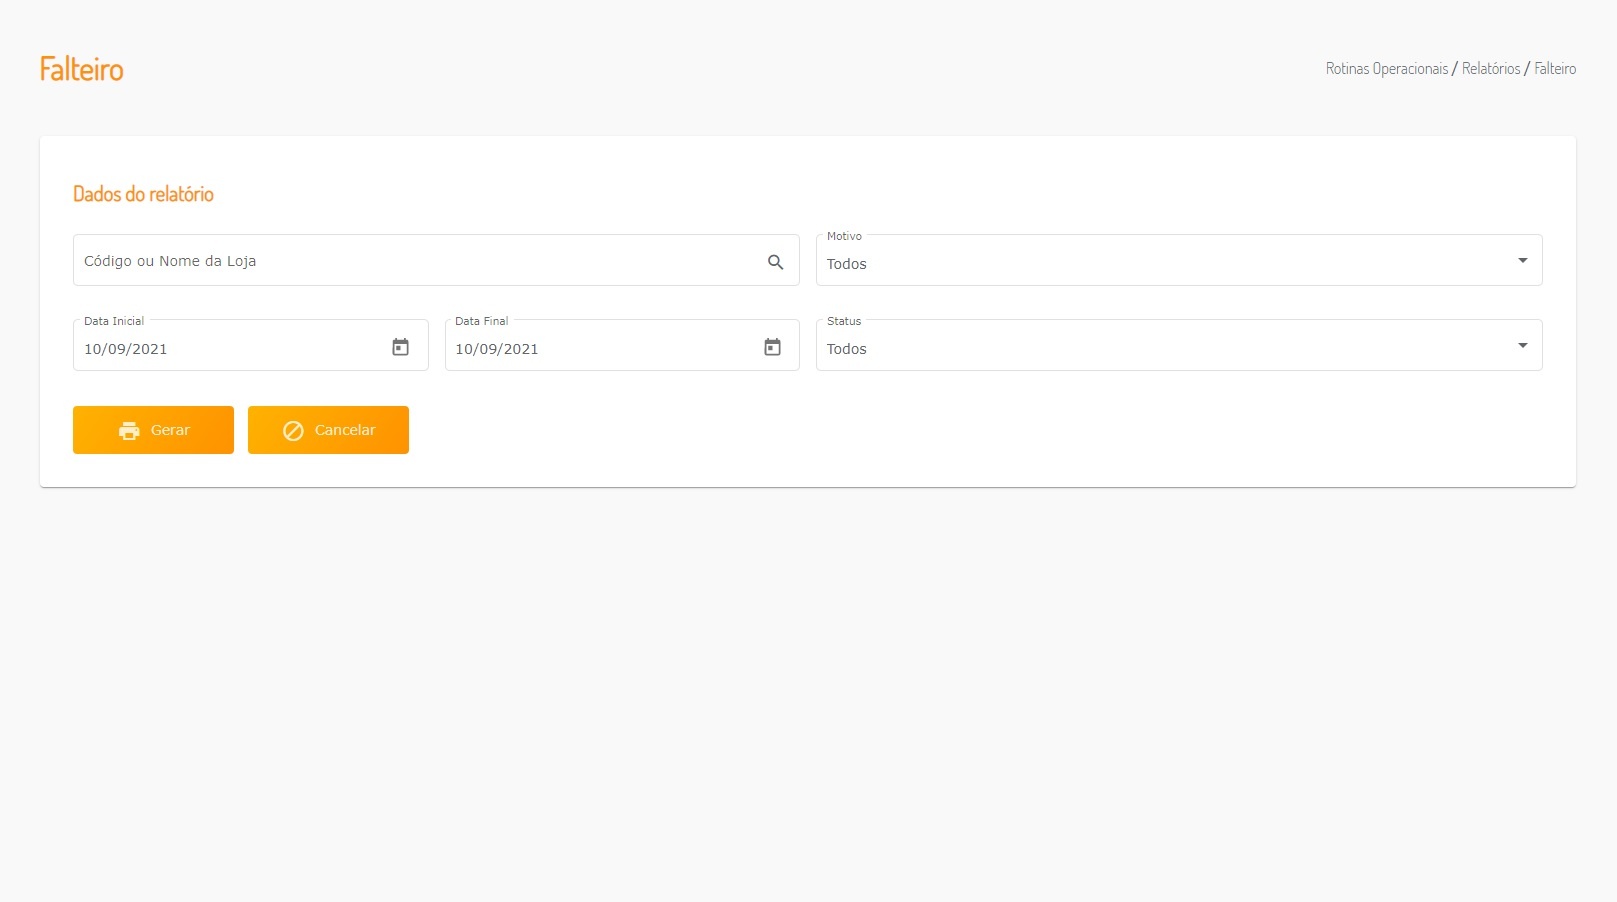The height and width of the screenshot is (902, 1617).
Task: Click the magnifier search icon in store field
Action: [x=775, y=262]
